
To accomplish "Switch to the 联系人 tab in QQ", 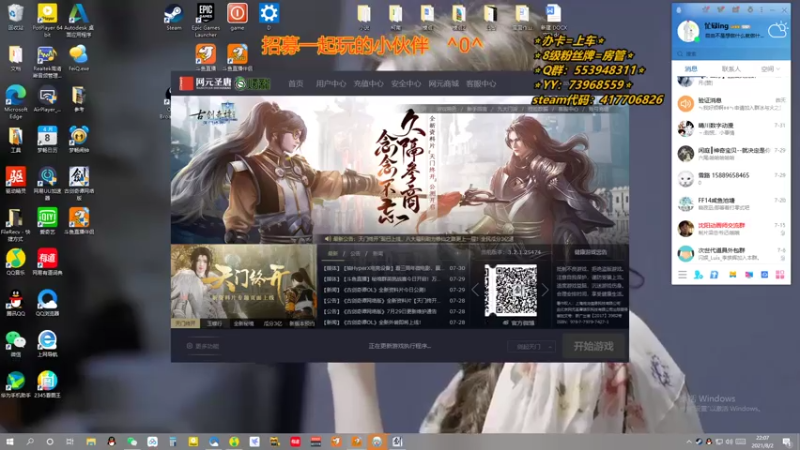I will pyautogui.click(x=731, y=68).
